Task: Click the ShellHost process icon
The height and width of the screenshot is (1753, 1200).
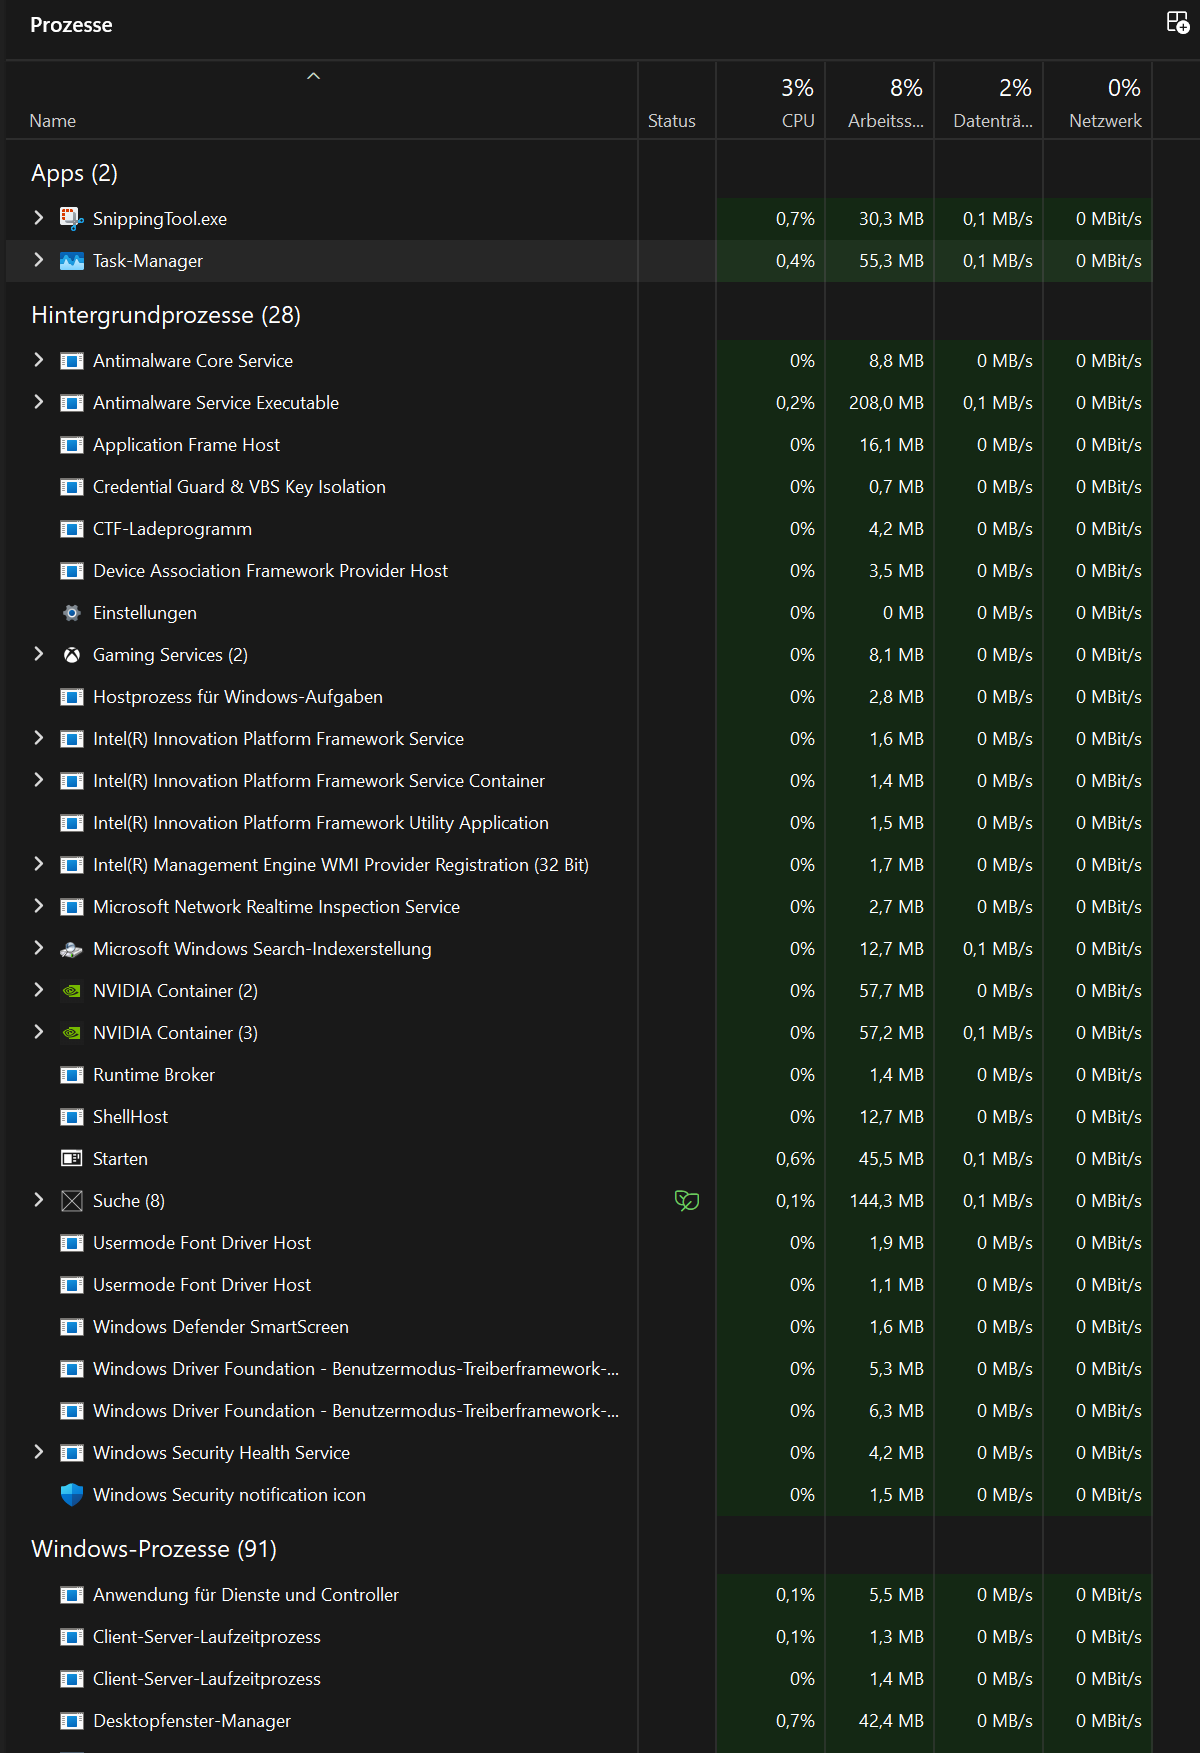Action: 71,1117
